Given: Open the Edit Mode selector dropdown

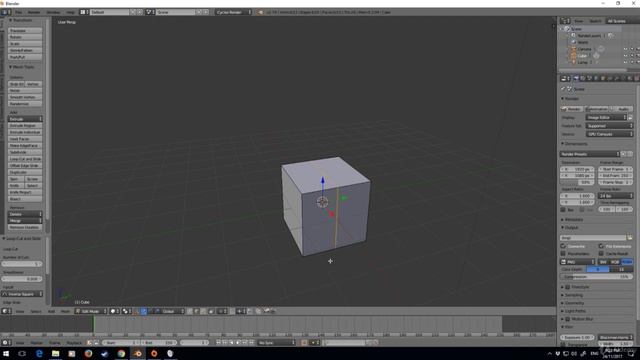Looking at the screenshot, I should [x=91, y=311].
